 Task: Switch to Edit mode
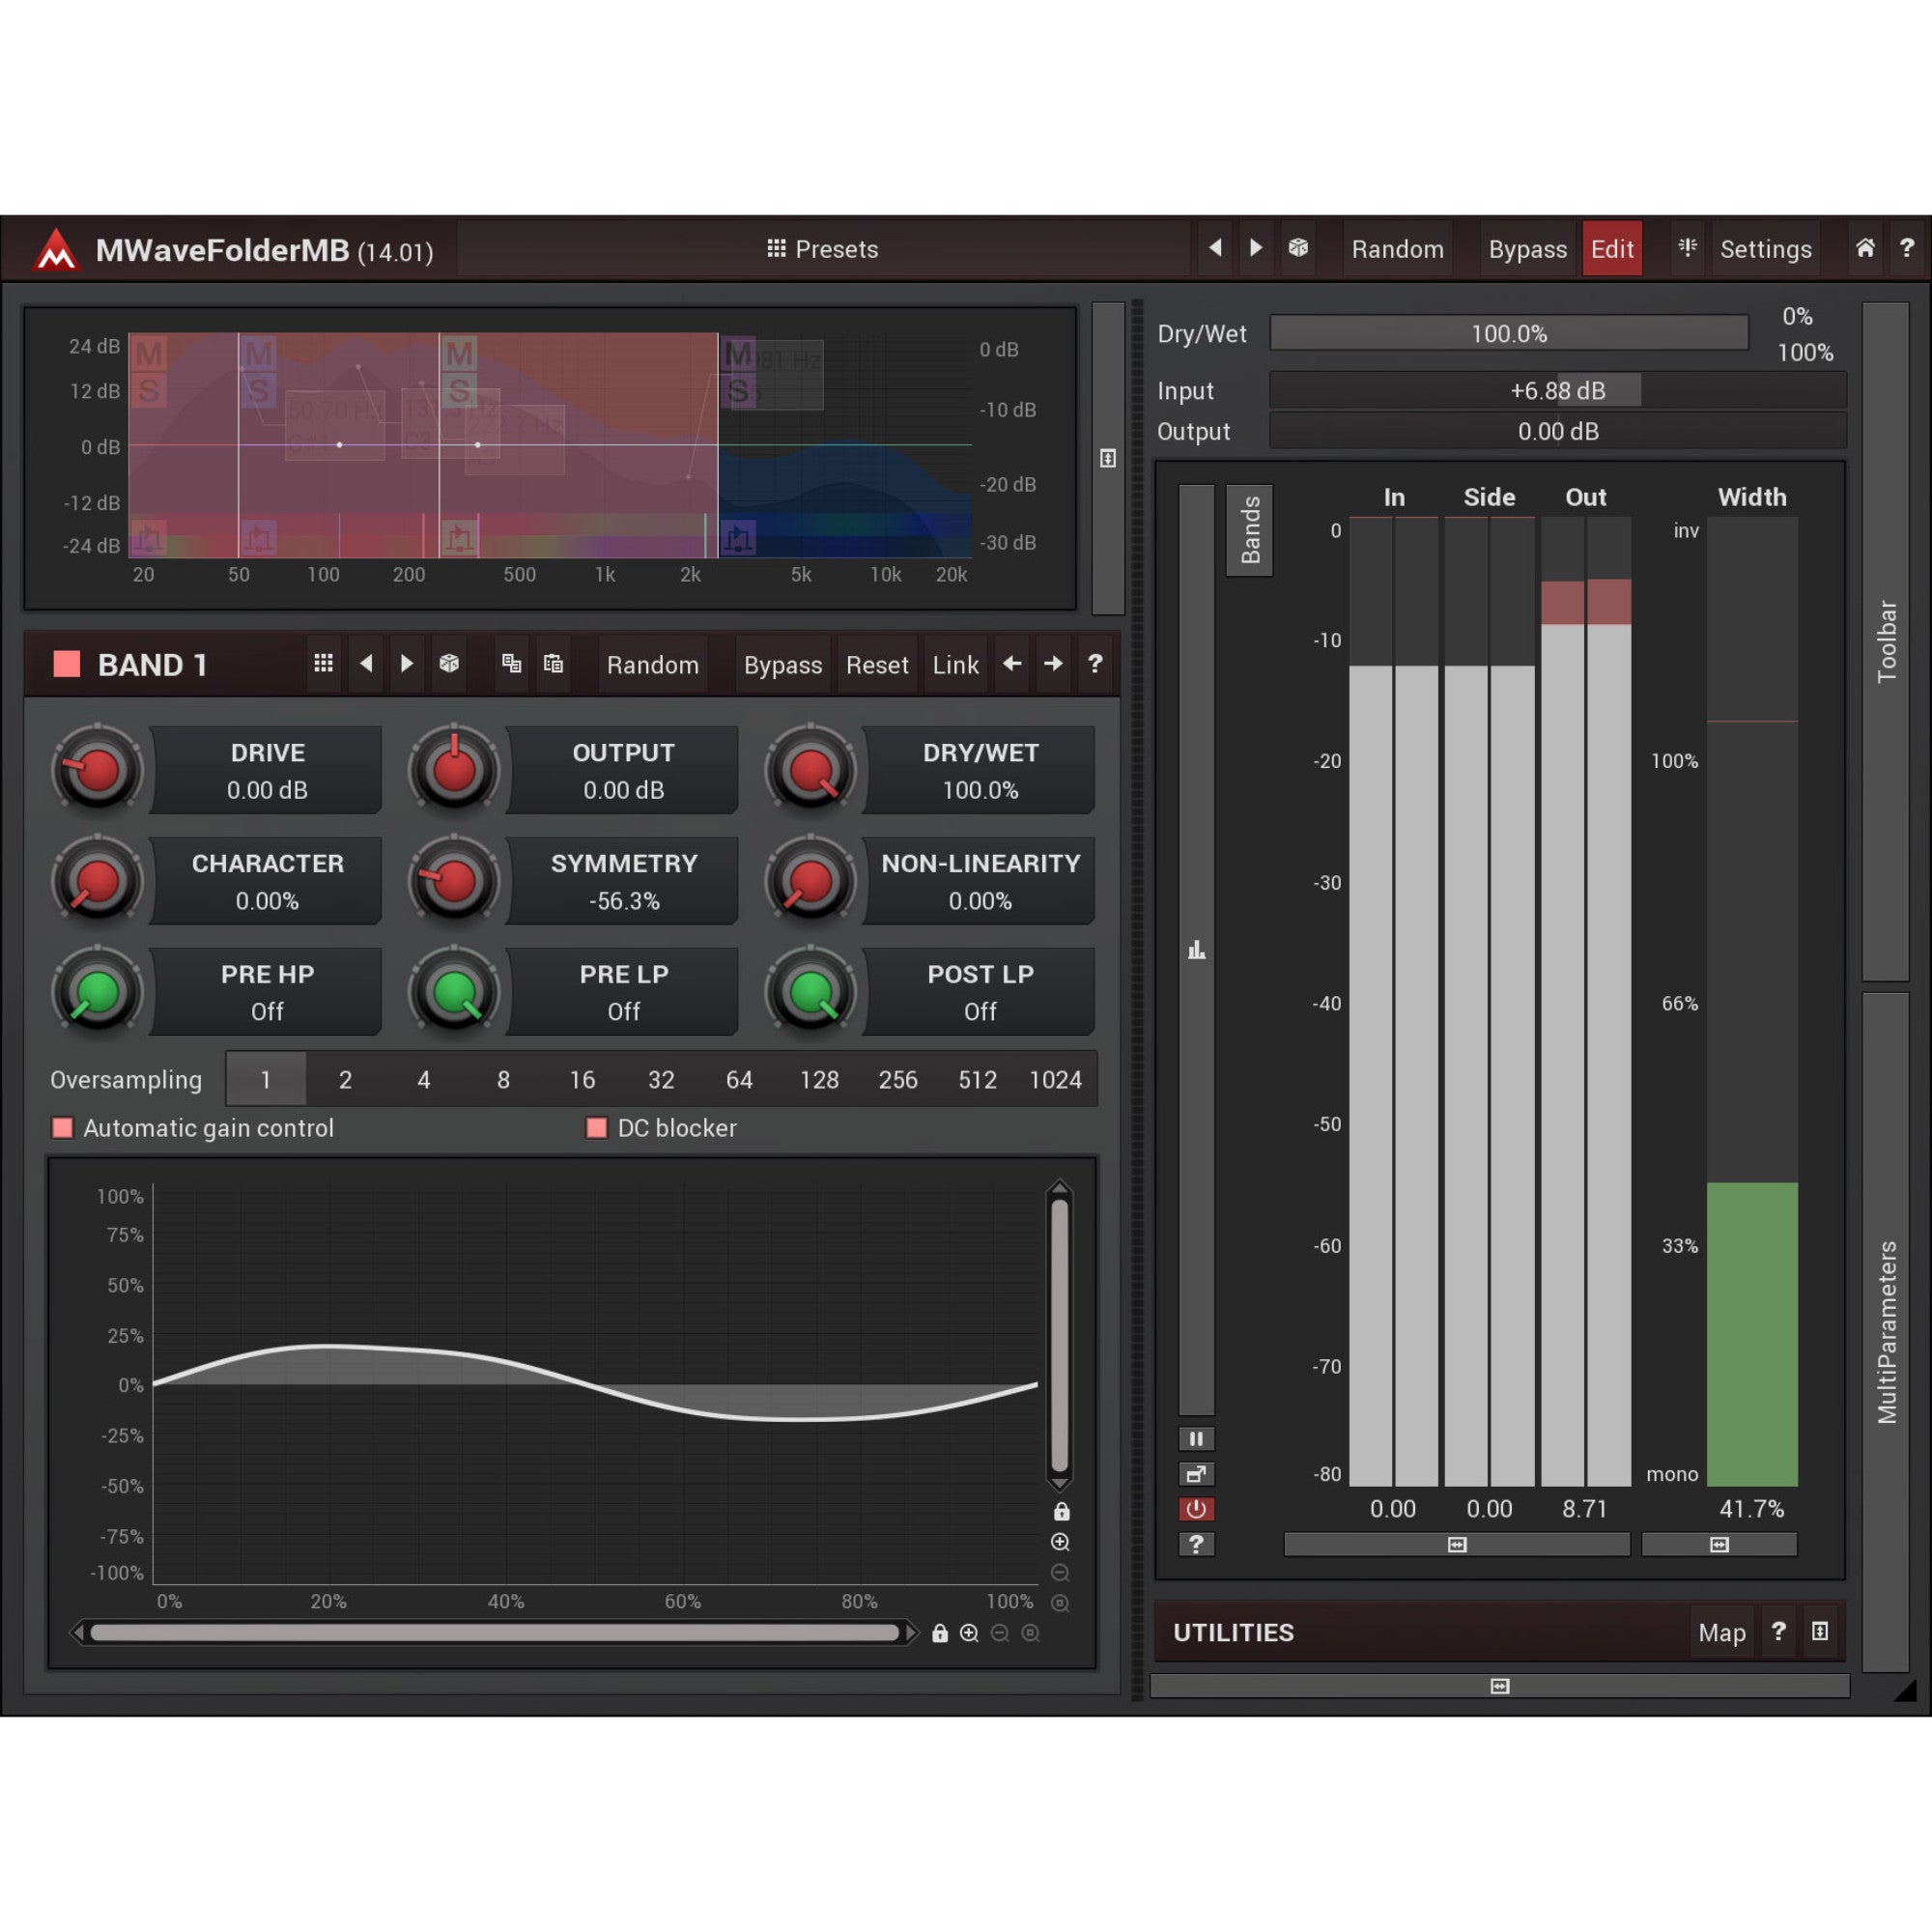tap(1612, 249)
